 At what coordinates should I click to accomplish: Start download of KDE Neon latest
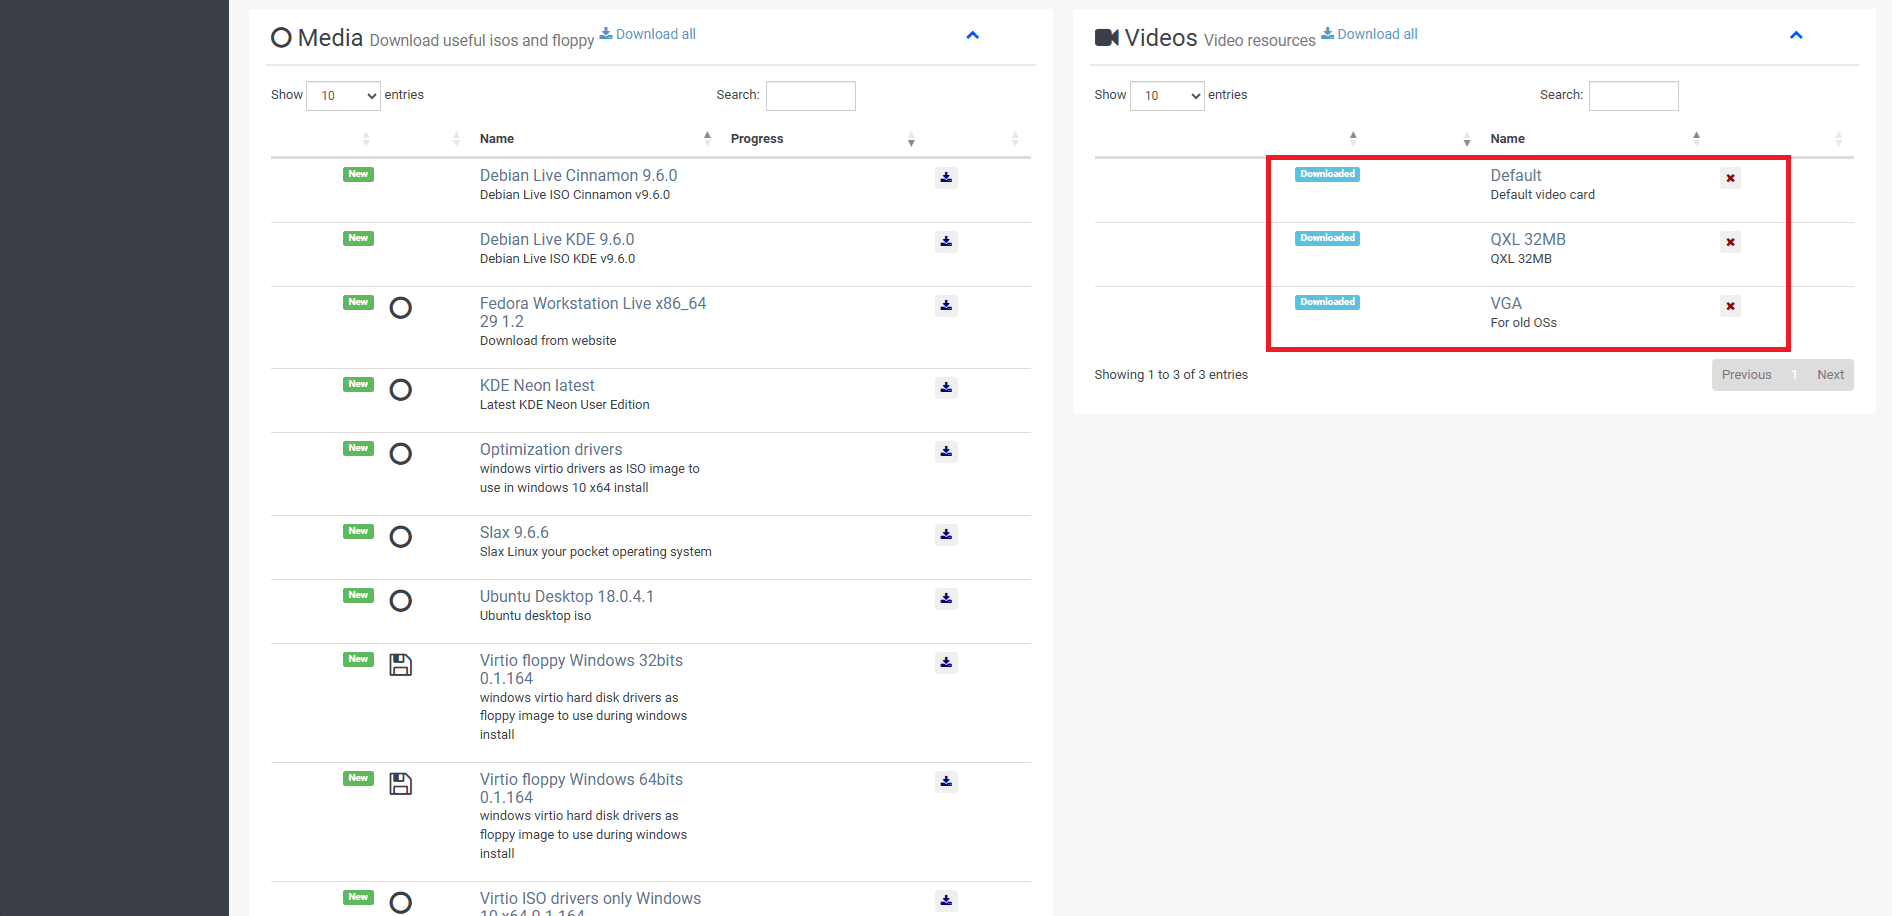tap(946, 388)
